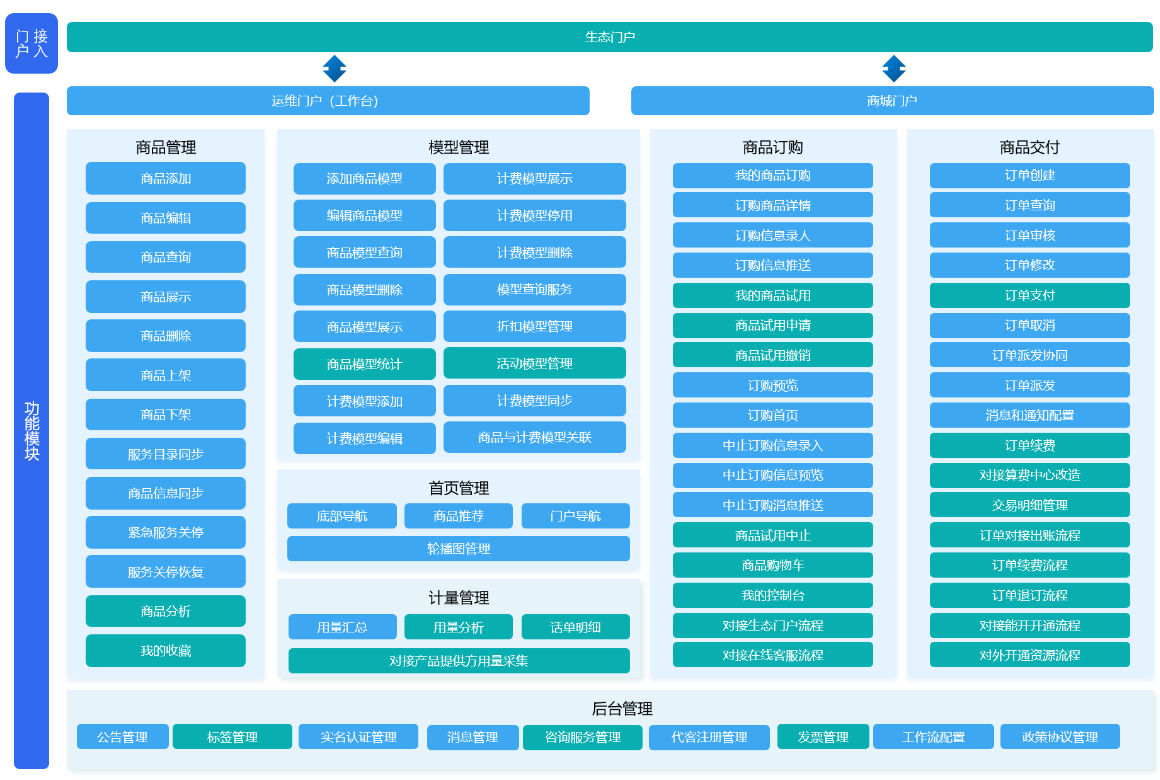Click the 消息和通知配置 block
The image size is (1160, 780).
[1029, 415]
